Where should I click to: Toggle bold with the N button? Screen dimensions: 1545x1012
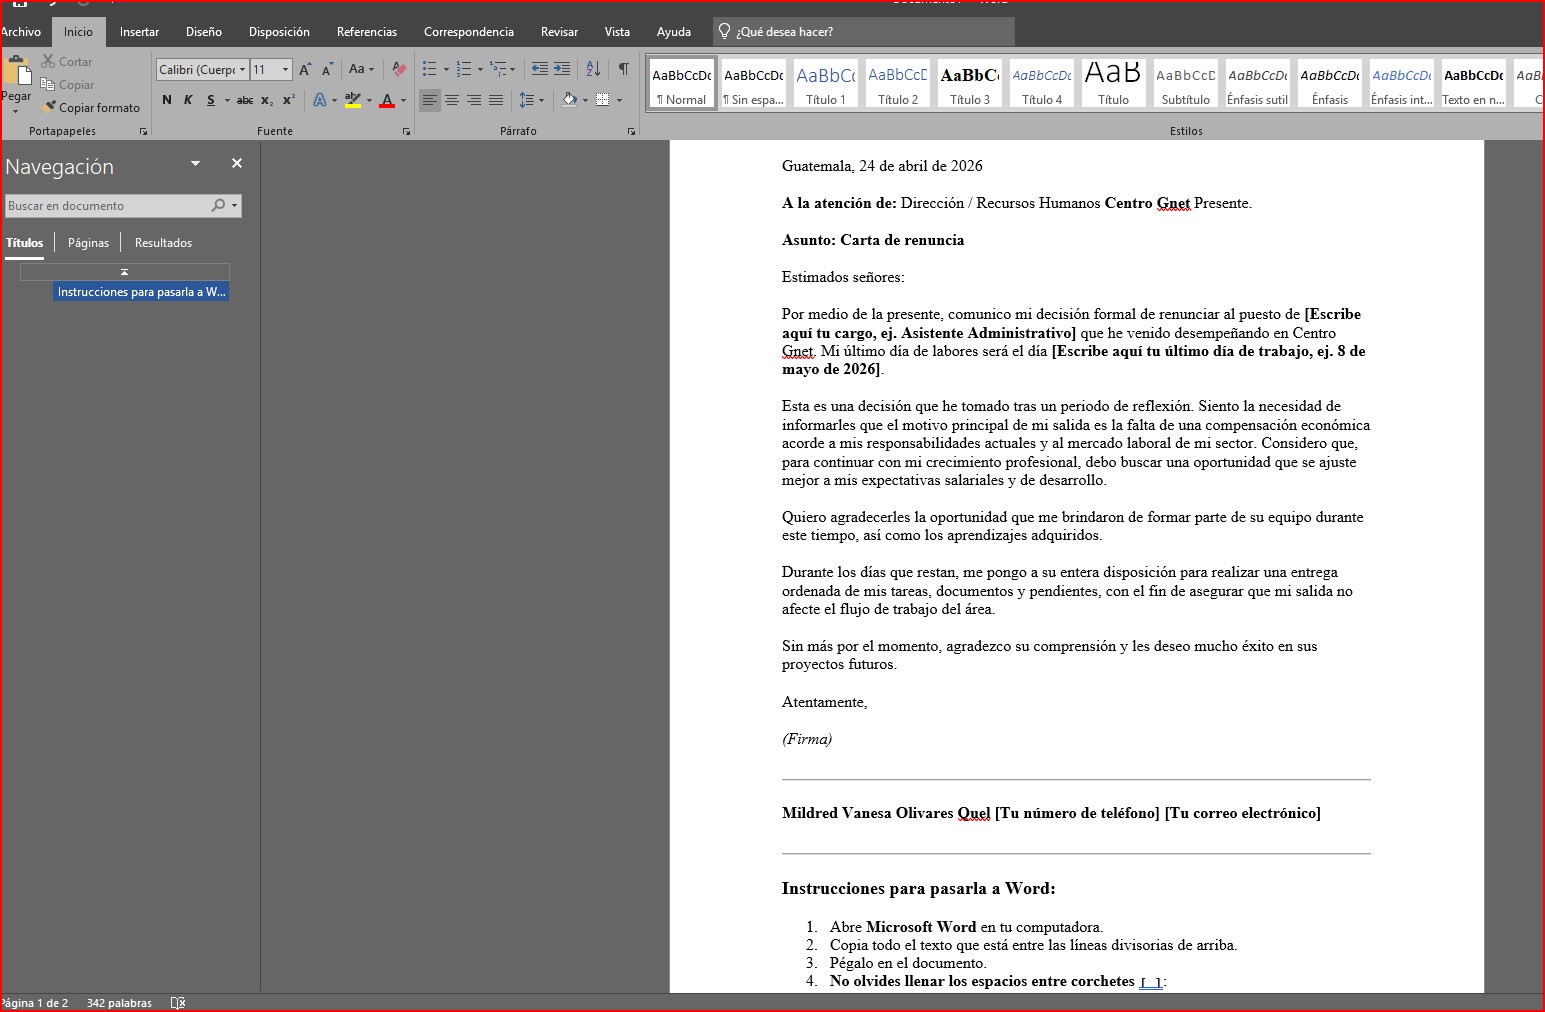click(x=167, y=100)
